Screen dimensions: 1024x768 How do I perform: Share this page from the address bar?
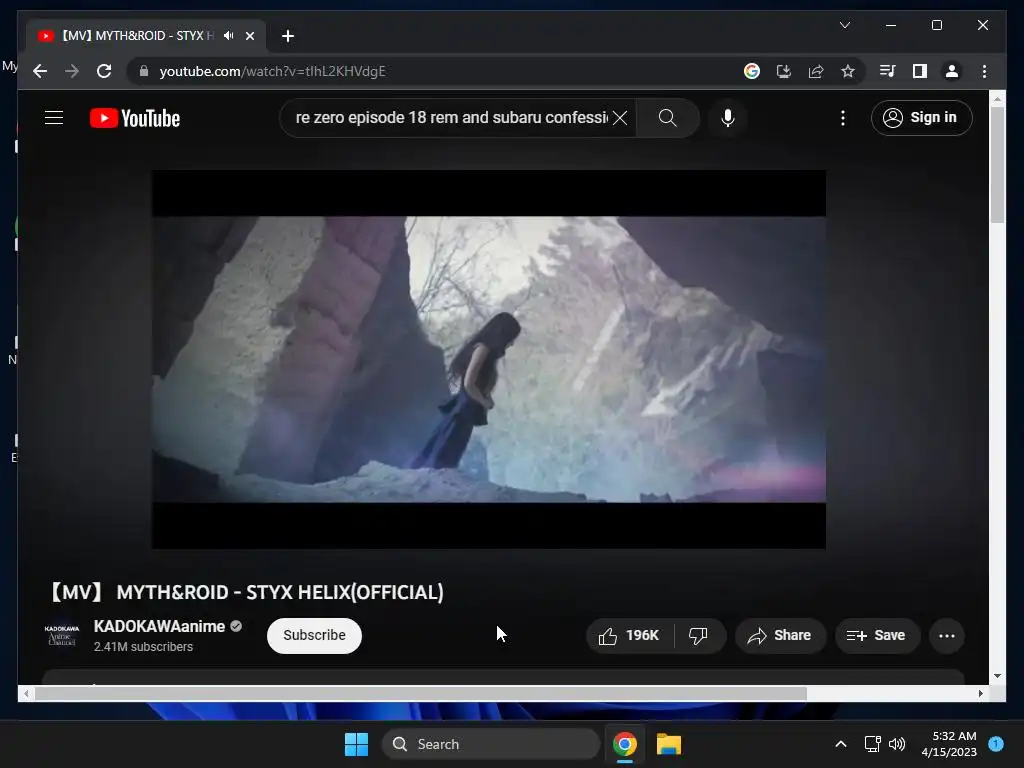(x=816, y=71)
